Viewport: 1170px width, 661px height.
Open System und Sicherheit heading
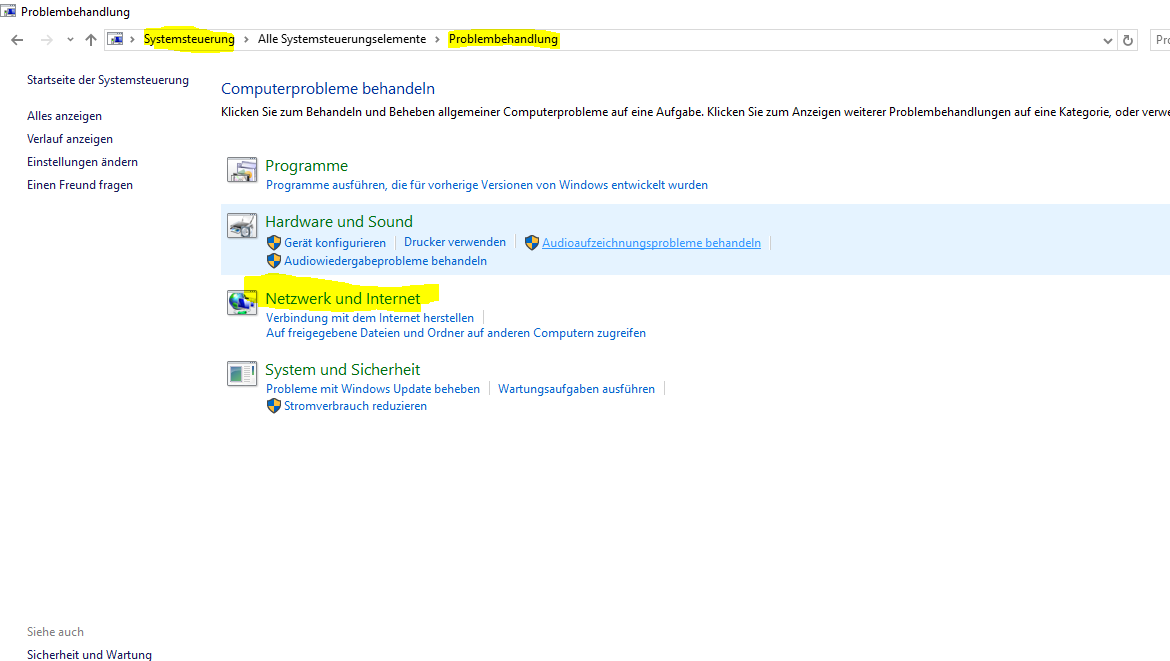point(342,369)
